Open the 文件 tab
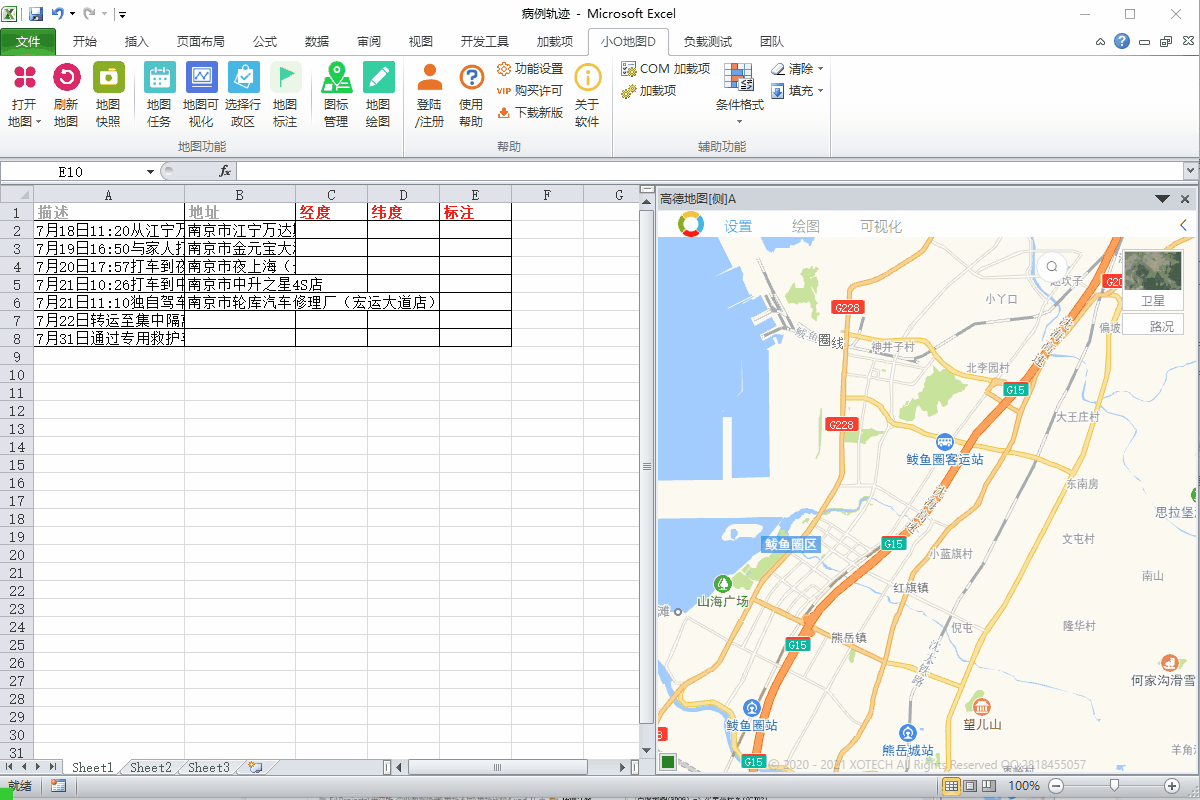This screenshot has width=1200, height=800. (x=28, y=42)
